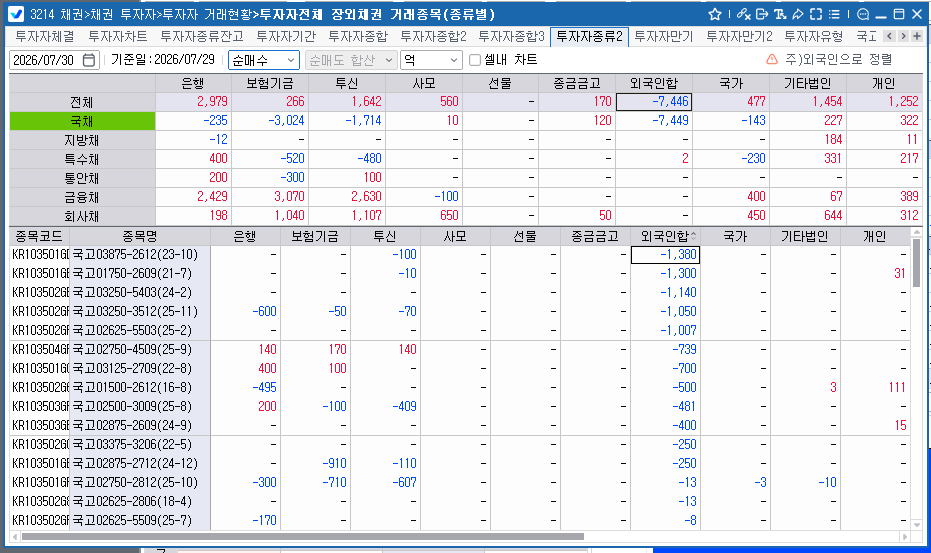The width and height of the screenshot is (931, 553).
Task: Add screen to favorites with star icon
Action: (715, 14)
